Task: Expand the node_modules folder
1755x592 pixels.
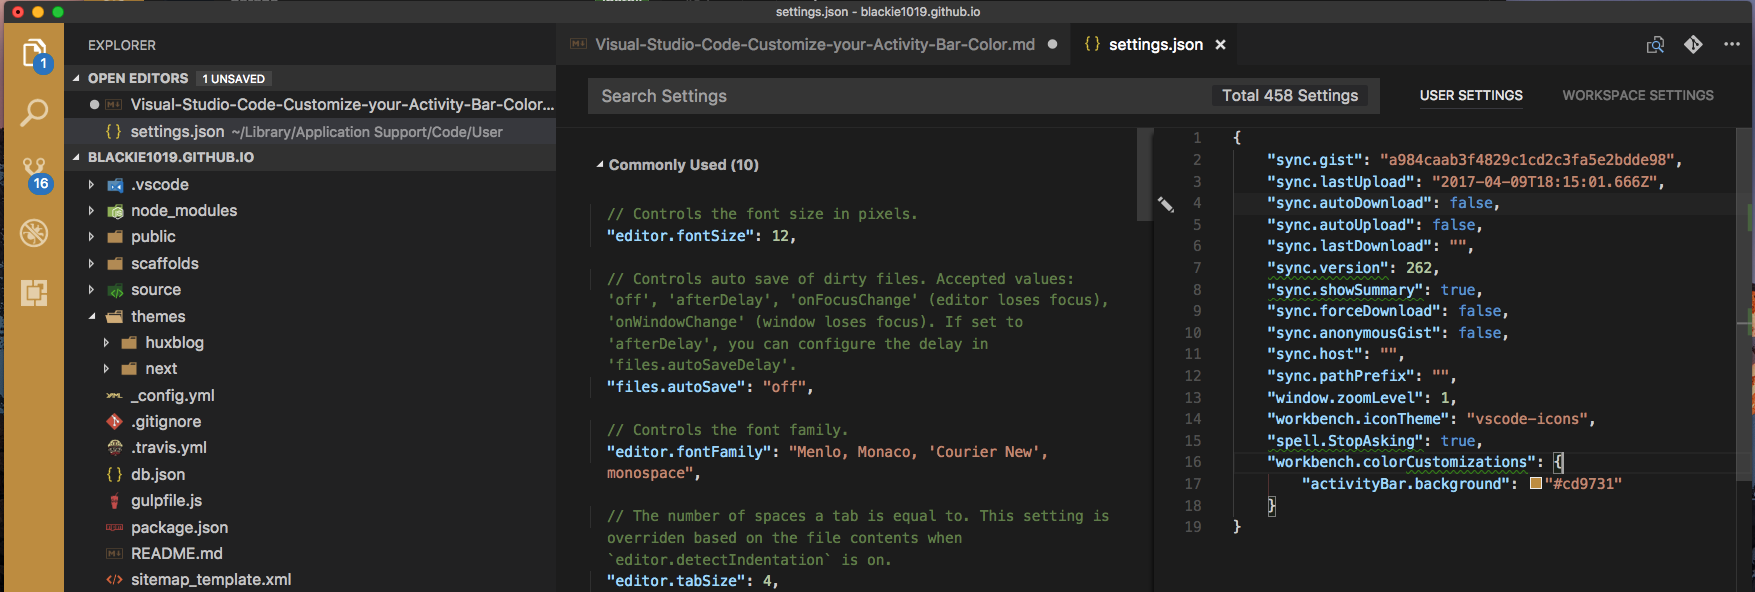Action: pyautogui.click(x=92, y=211)
